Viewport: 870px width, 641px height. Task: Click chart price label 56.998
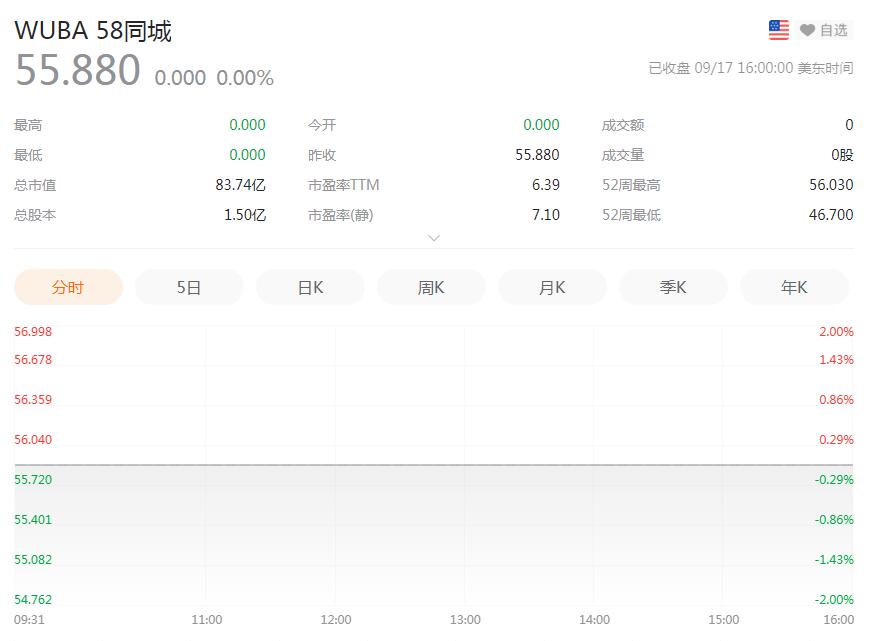point(33,332)
